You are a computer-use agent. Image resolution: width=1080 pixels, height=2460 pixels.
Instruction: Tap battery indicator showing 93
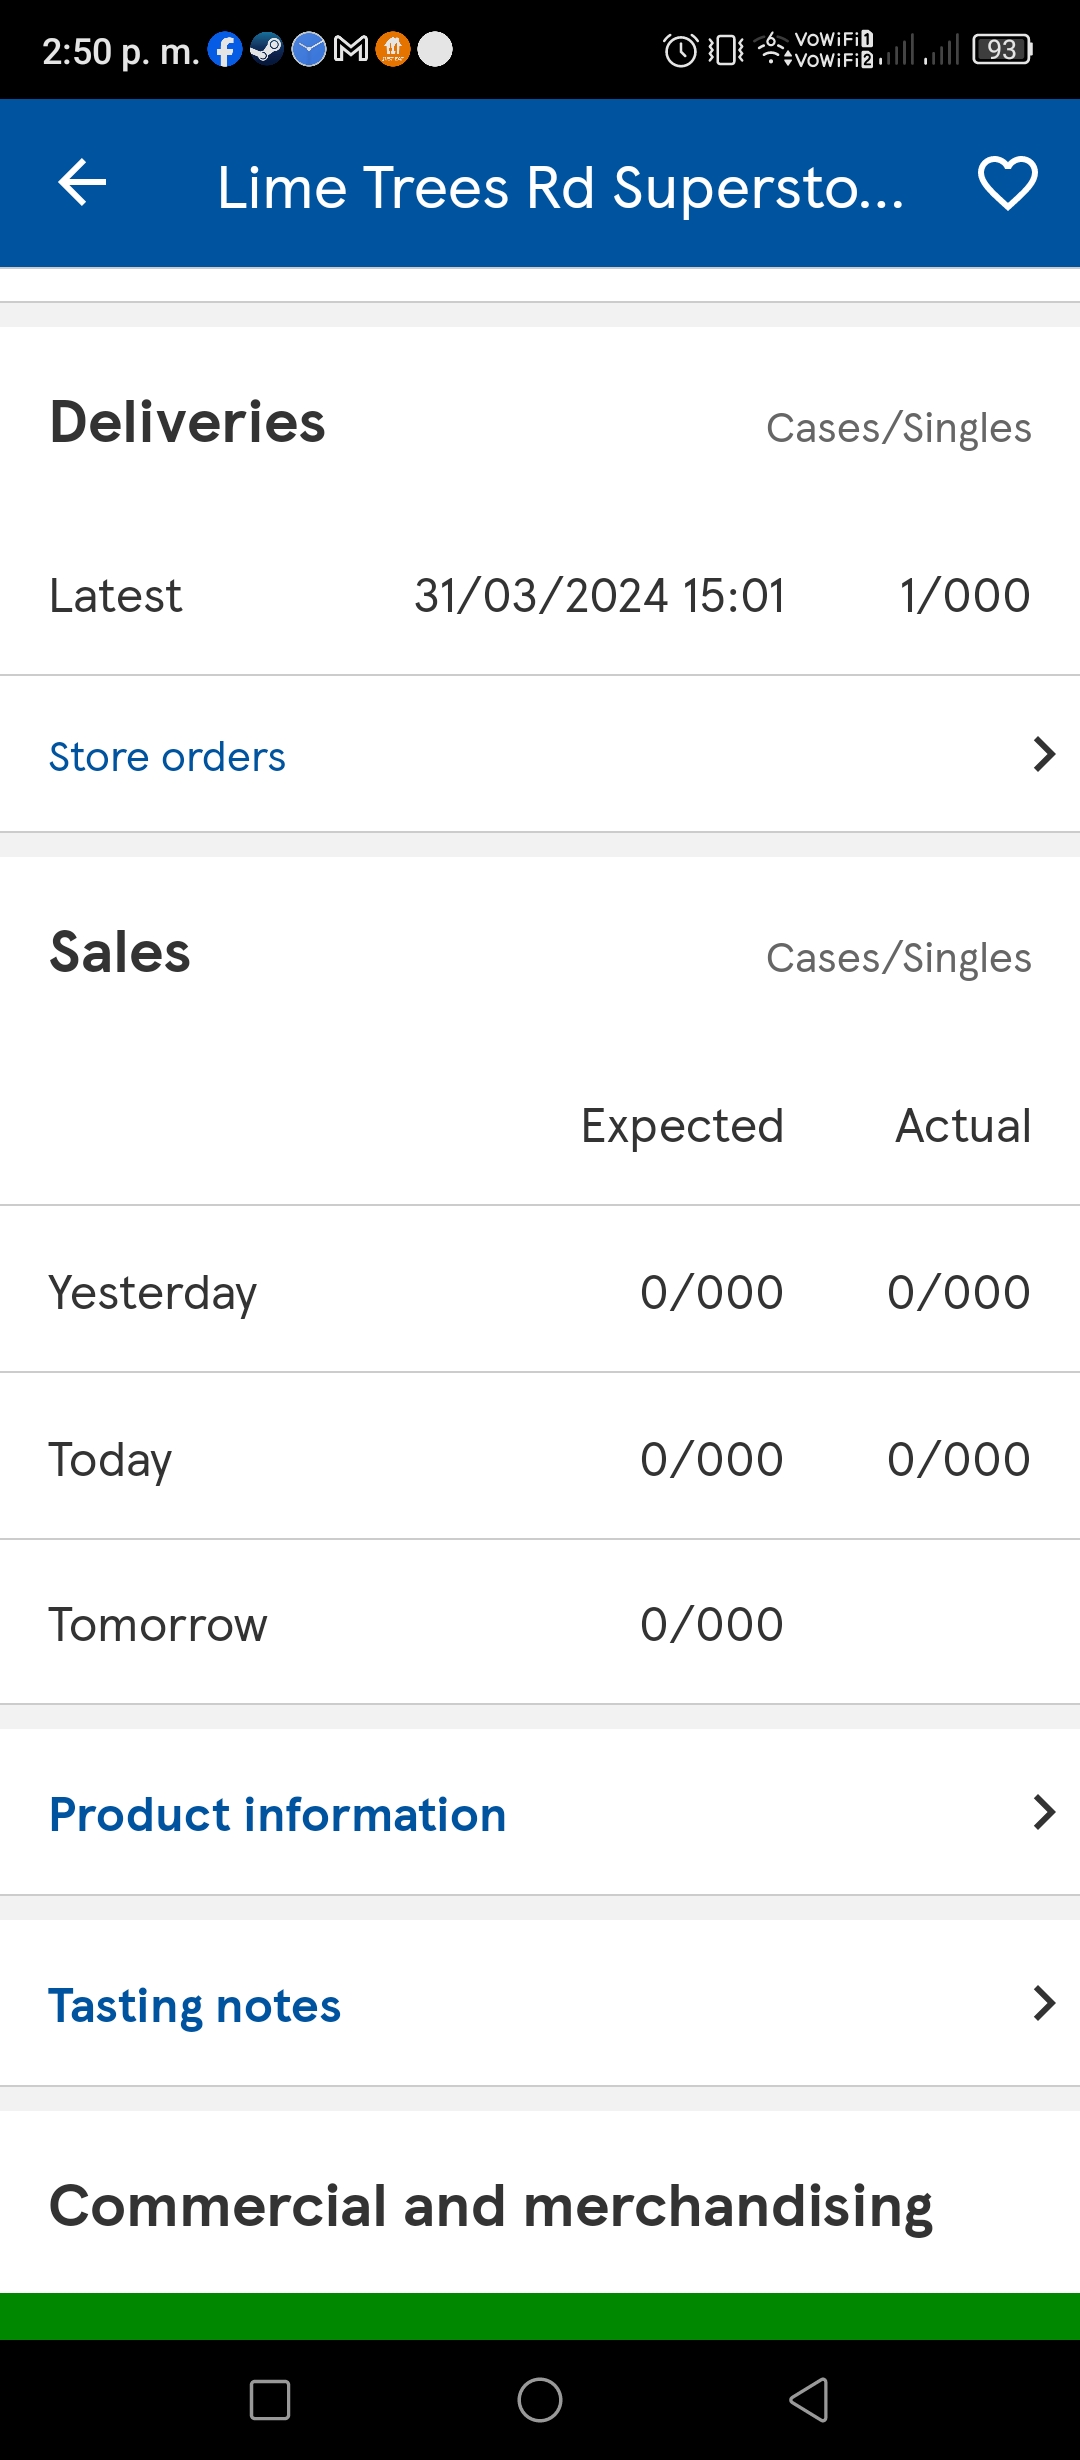pos(1002,49)
